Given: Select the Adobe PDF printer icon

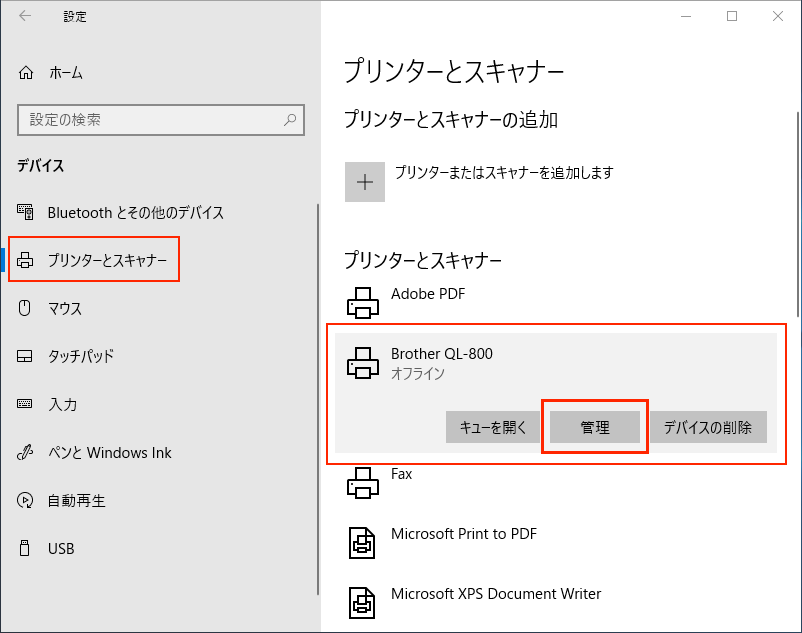Looking at the screenshot, I should (x=362, y=302).
